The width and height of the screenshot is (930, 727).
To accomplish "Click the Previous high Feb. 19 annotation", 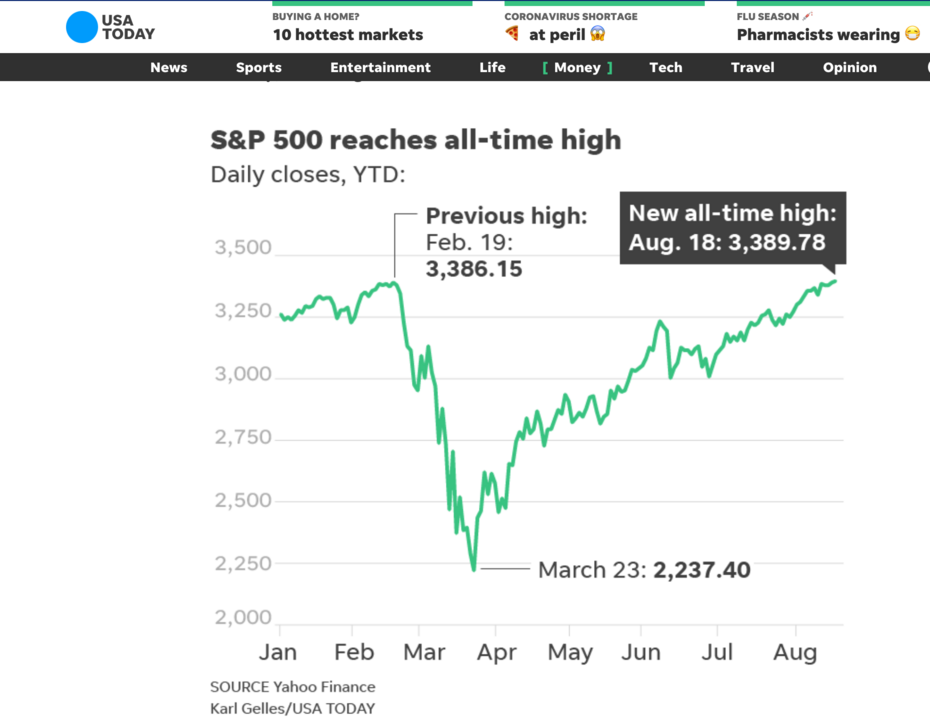I will (506, 242).
